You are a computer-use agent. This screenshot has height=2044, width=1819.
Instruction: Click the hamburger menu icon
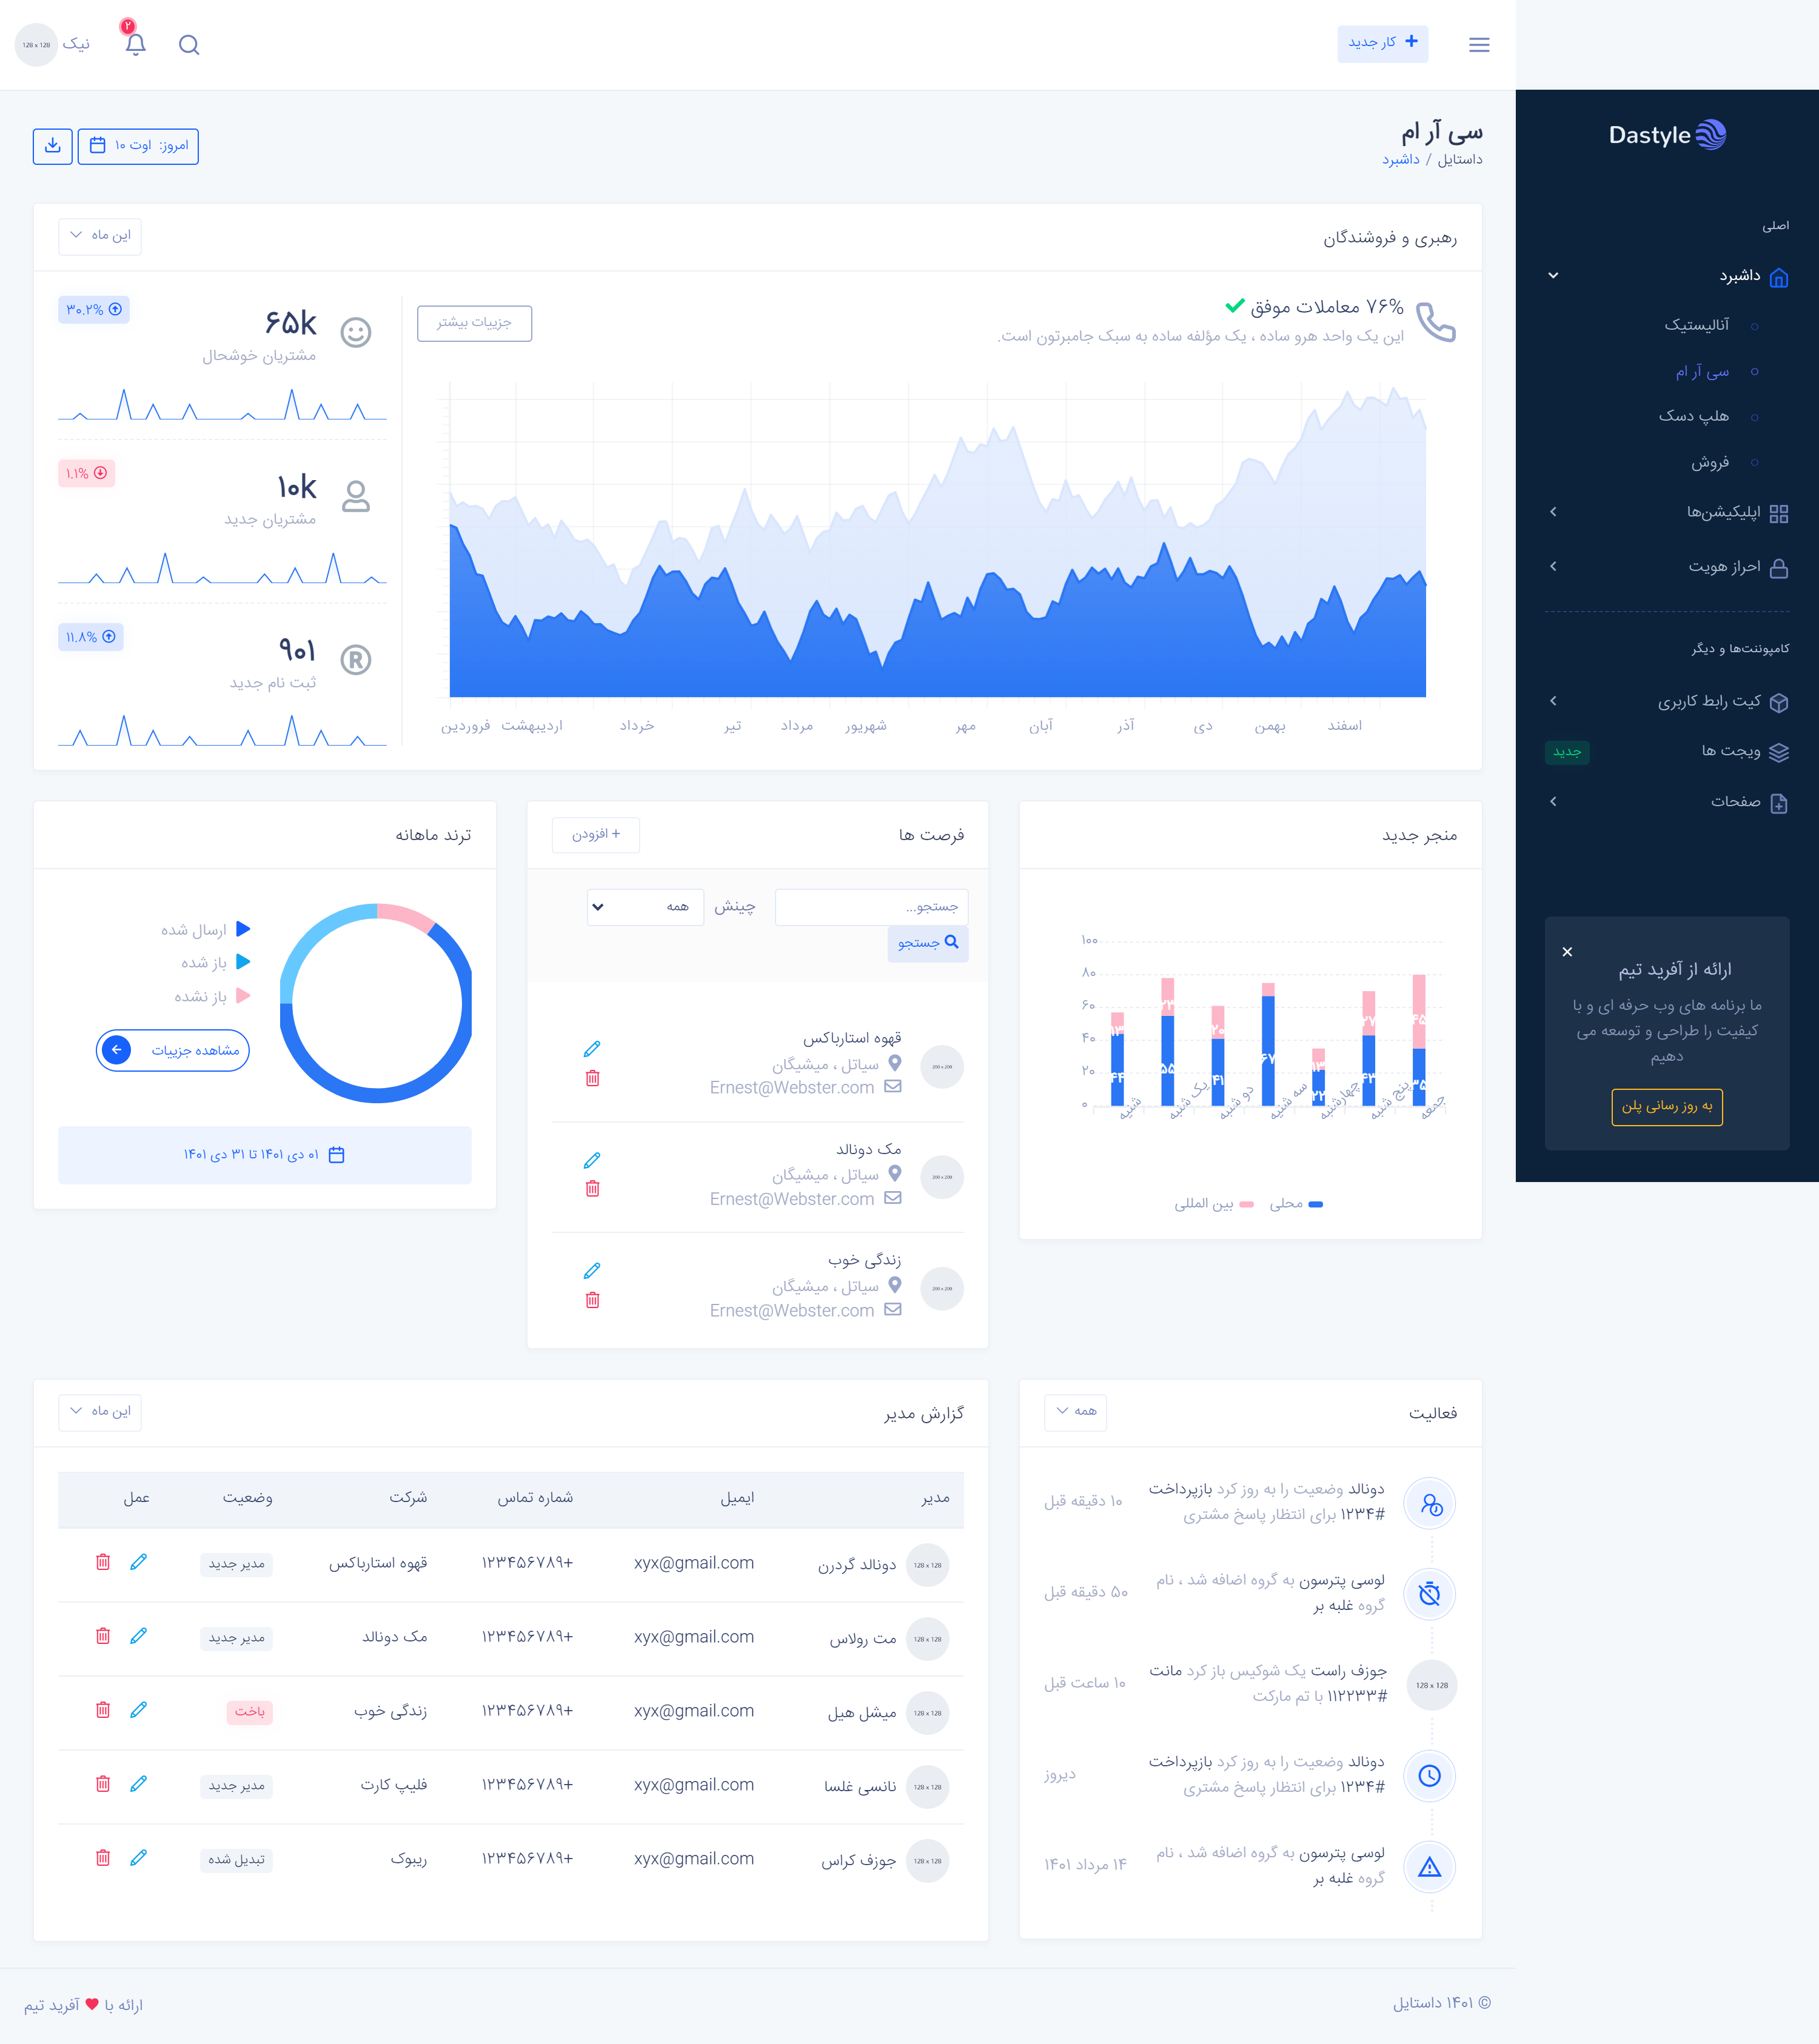(1479, 45)
